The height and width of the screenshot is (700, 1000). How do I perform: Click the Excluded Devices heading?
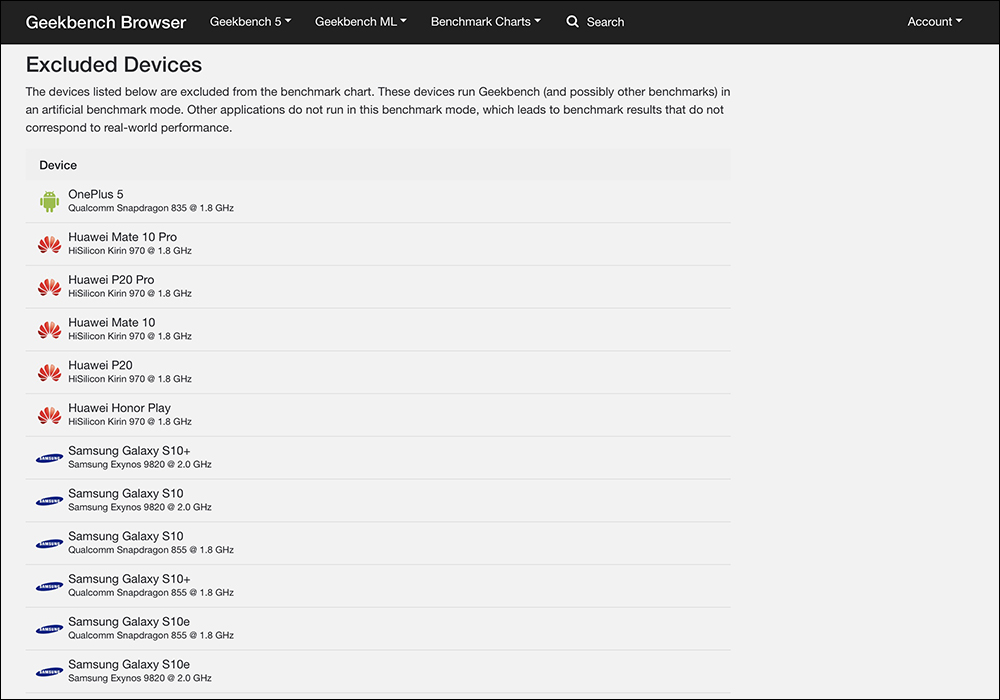(114, 64)
